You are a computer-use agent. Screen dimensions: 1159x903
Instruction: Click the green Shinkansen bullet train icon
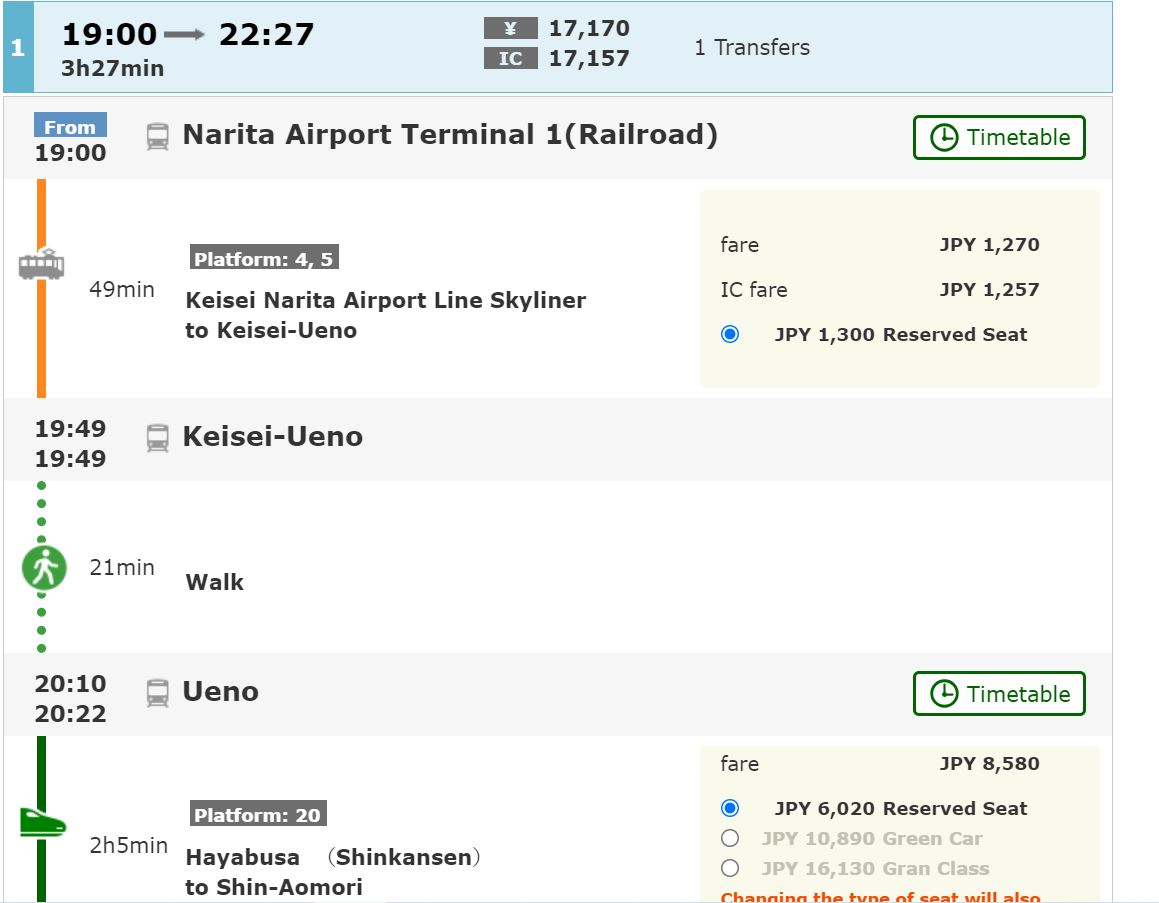(x=42, y=823)
